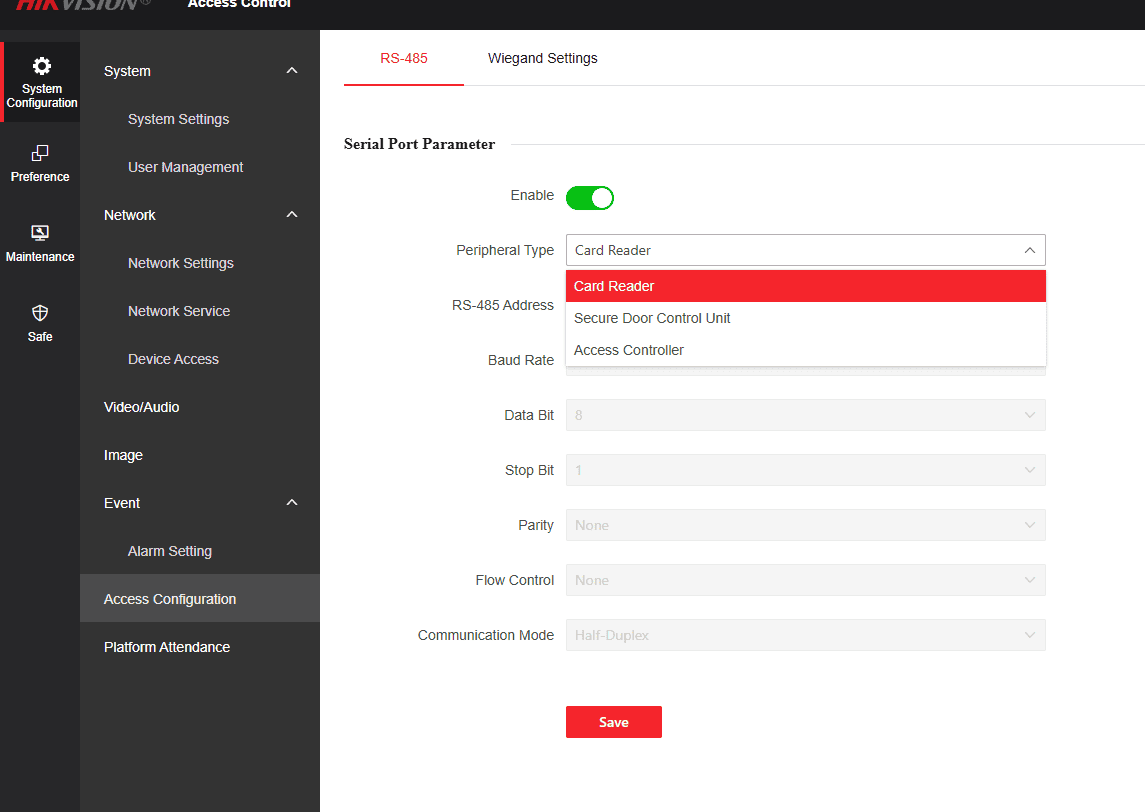The image size is (1145, 812).
Task: Open Platform Attendance section
Action: pos(167,647)
